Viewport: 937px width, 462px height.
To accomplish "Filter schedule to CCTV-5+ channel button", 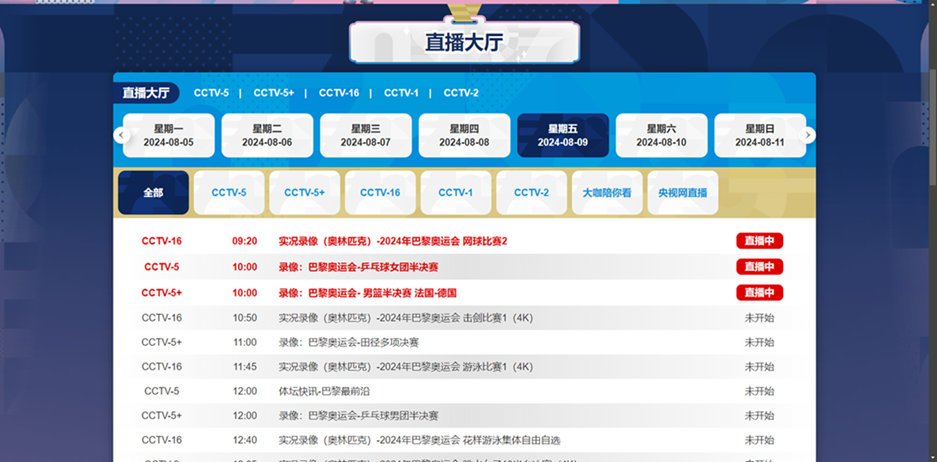I will click(x=304, y=193).
